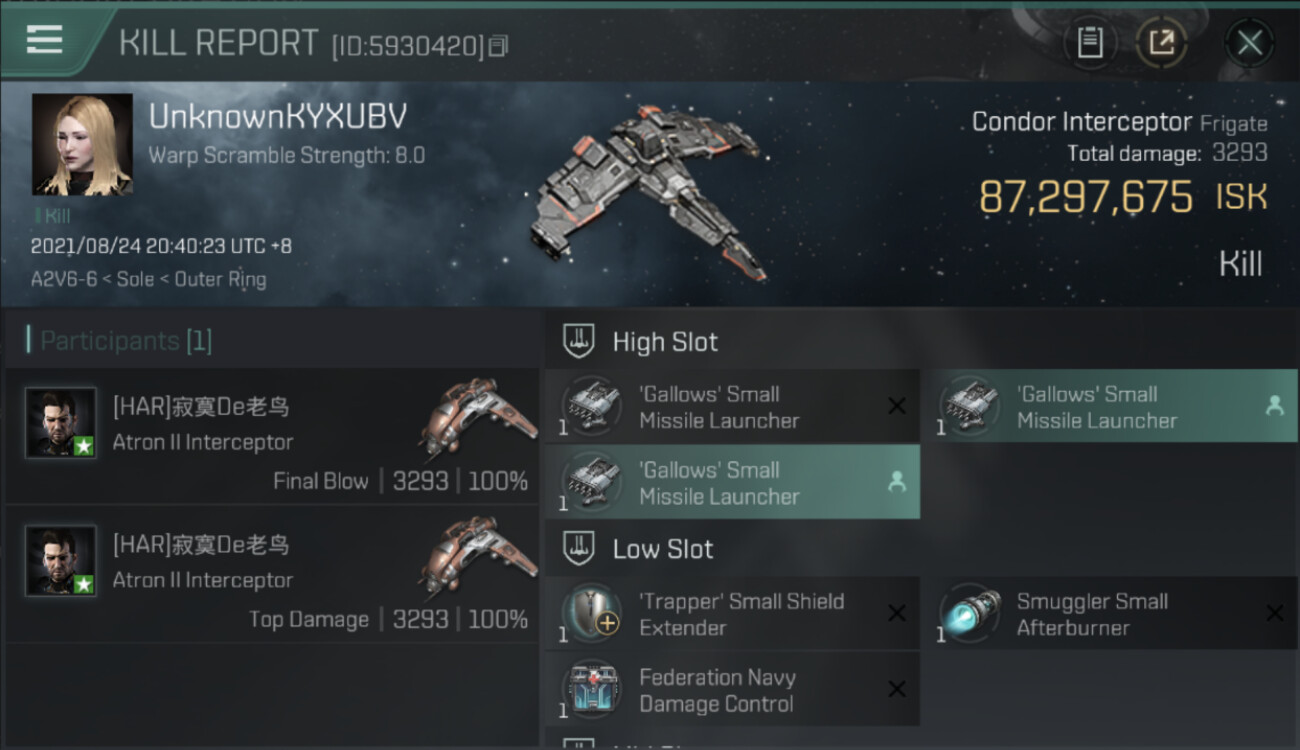This screenshot has height=750, width=1300.
Task: Copy the kill report ID icon
Action: tap(499, 45)
